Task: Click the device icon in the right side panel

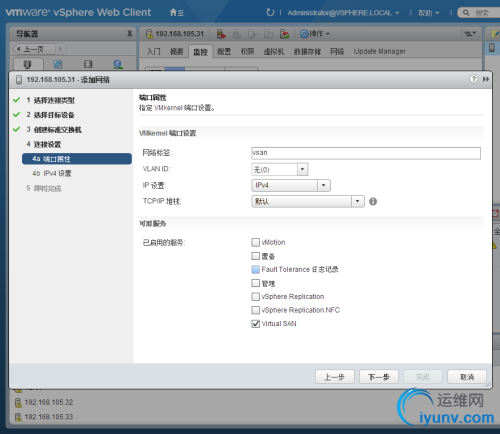Action: (x=492, y=47)
